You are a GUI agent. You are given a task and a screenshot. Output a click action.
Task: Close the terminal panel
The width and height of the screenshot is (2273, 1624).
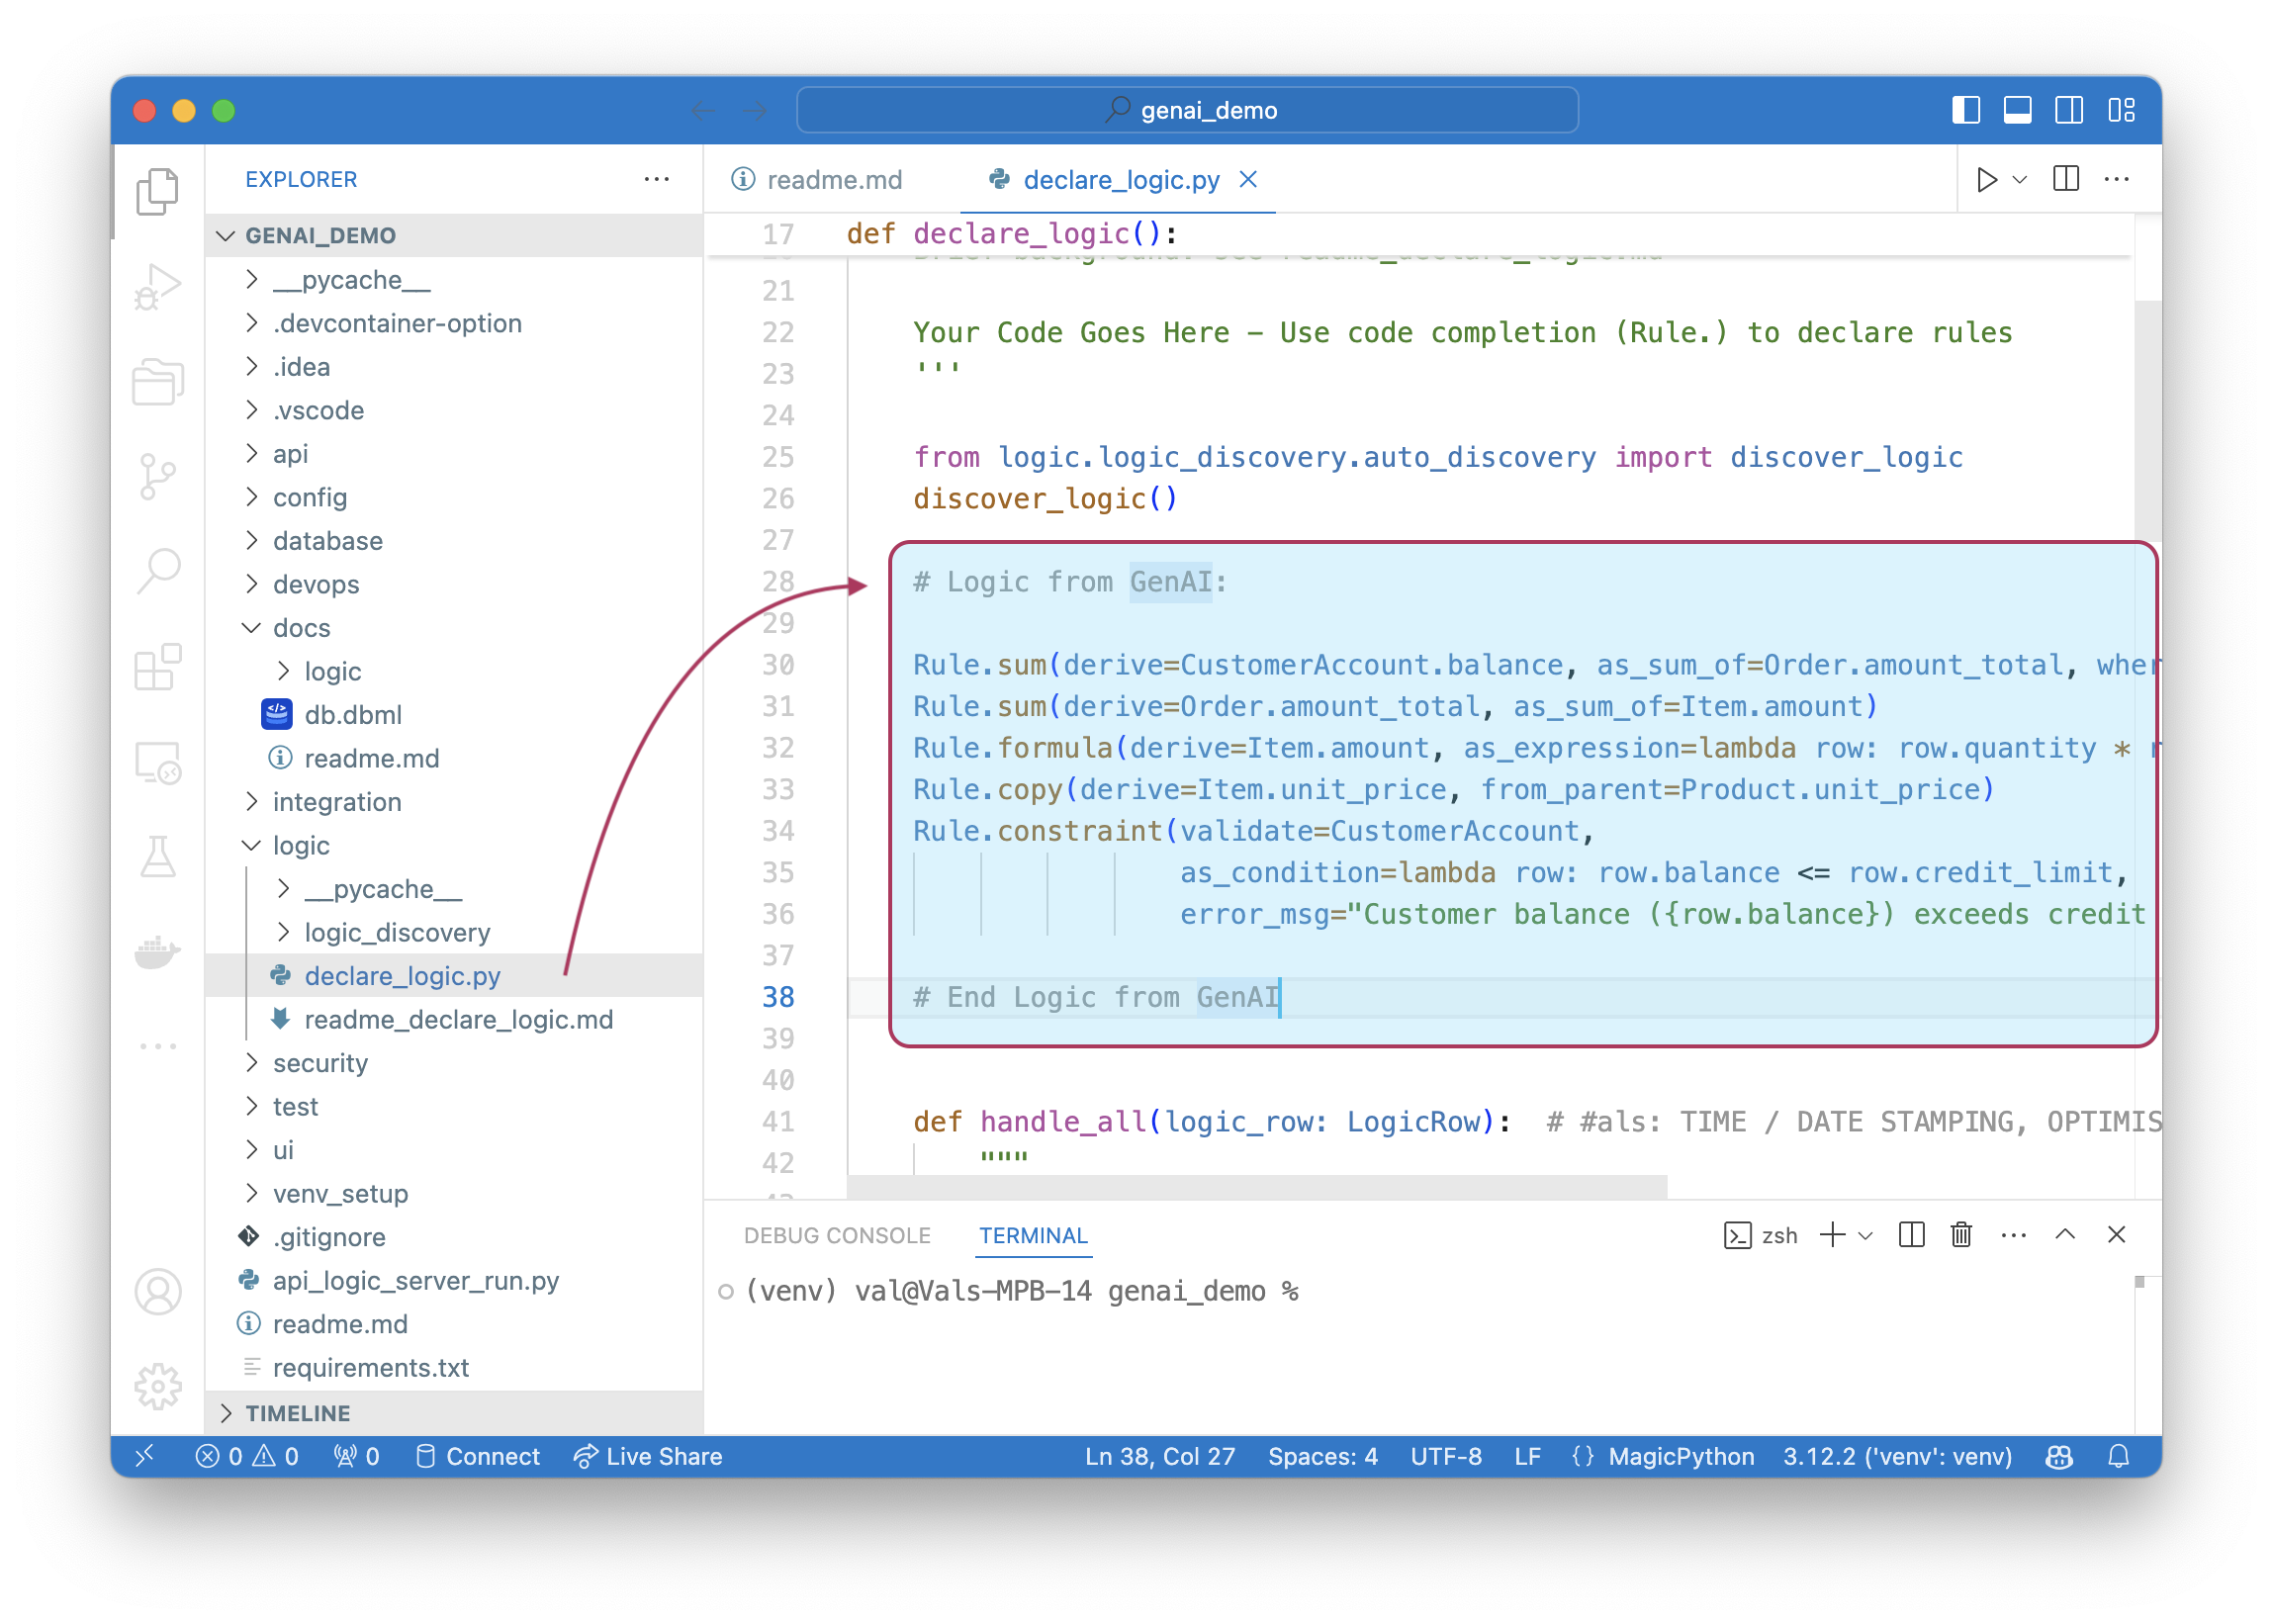click(x=2116, y=1235)
